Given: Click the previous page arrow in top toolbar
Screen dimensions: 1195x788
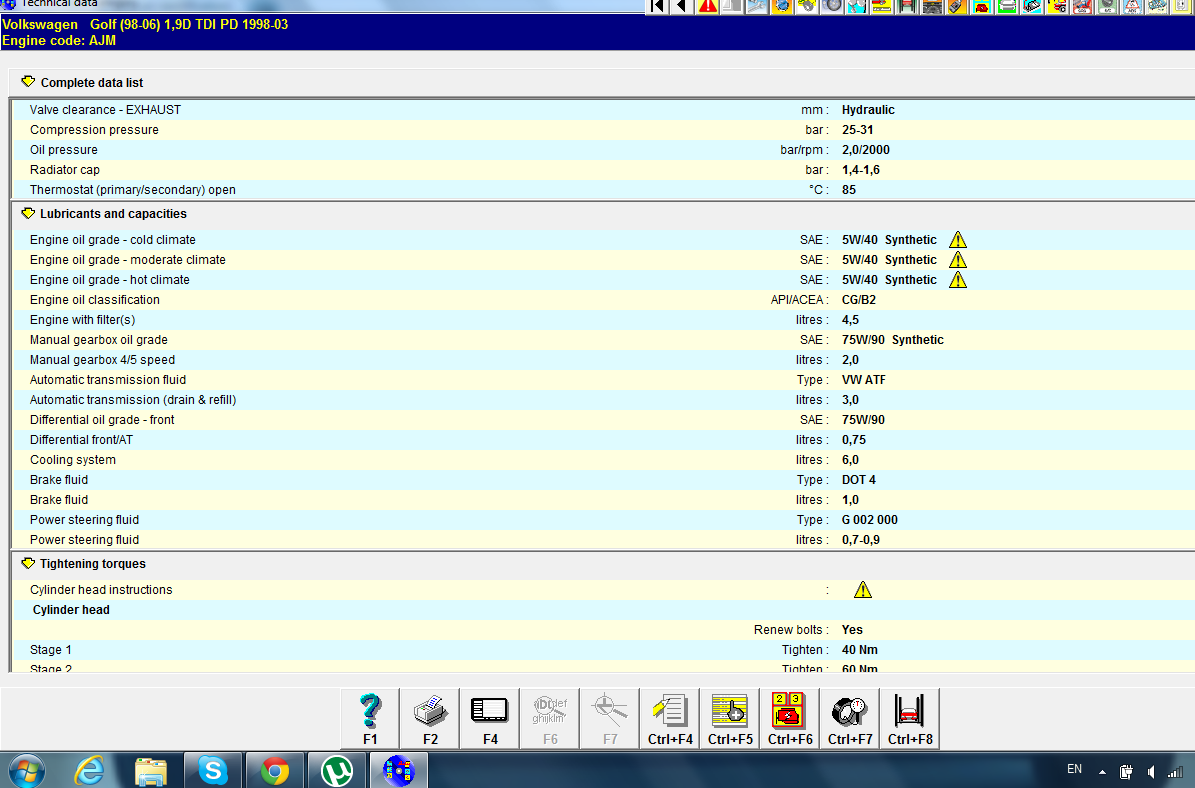Looking at the screenshot, I should click(x=682, y=6).
